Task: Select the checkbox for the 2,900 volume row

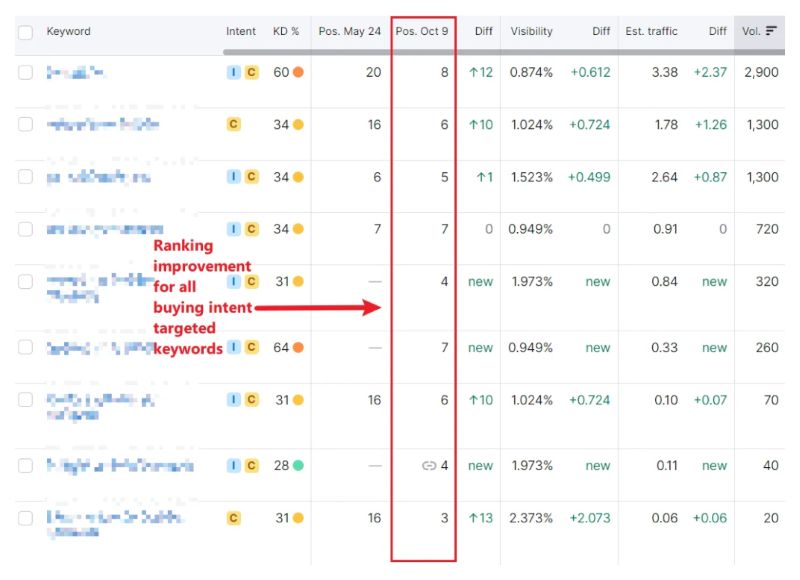Action: coord(25,72)
